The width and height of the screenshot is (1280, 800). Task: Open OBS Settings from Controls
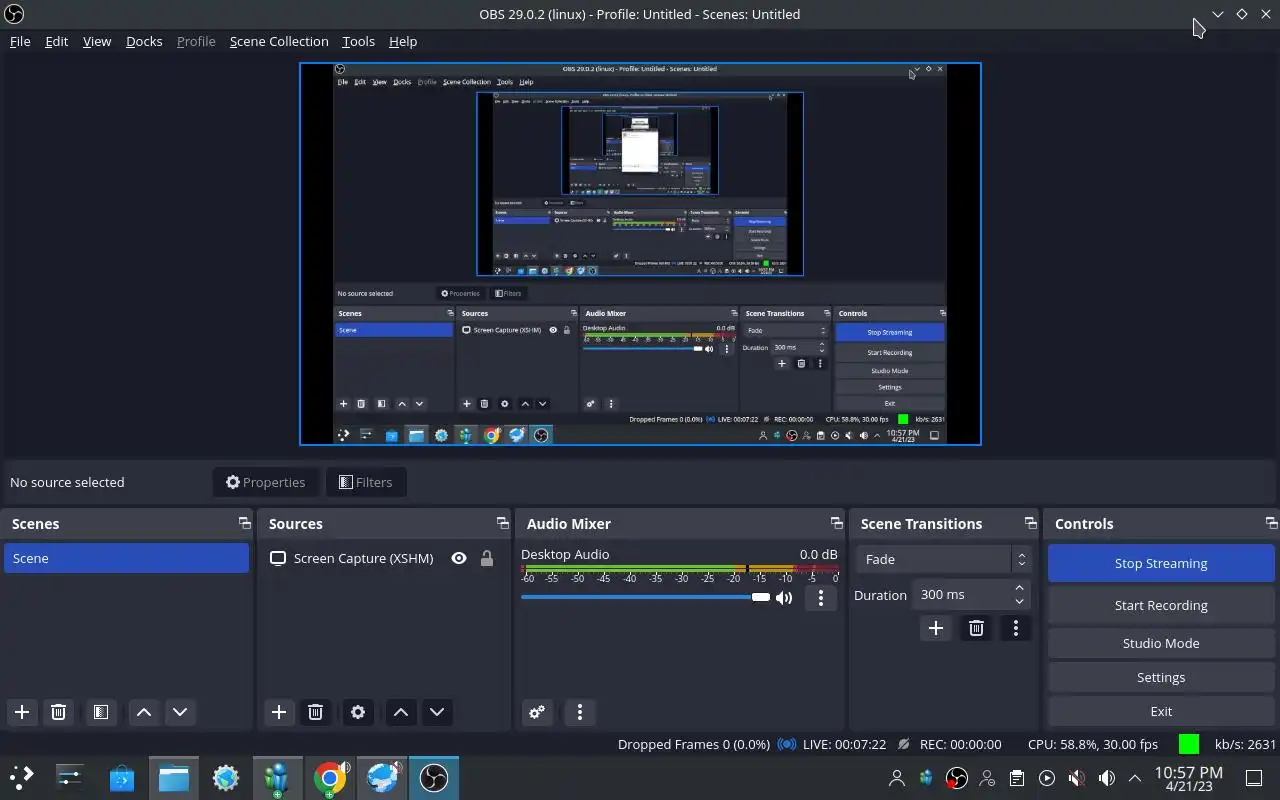point(1161,677)
